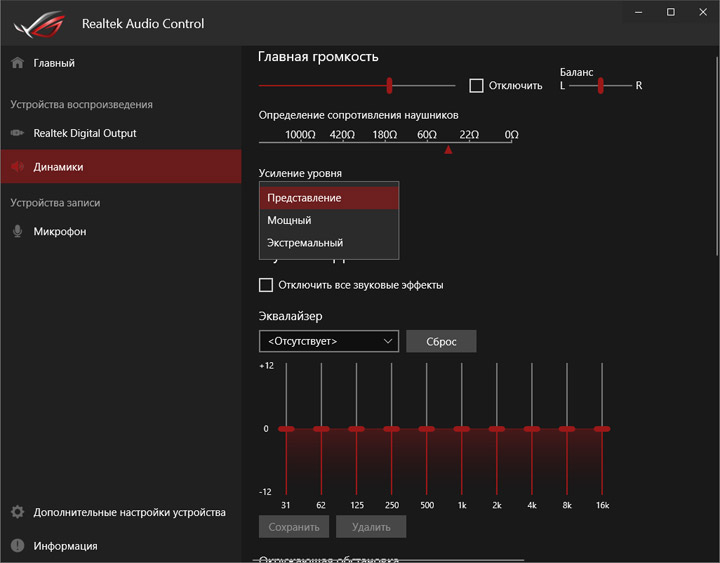Click the ROG logo icon
720x563 pixels.
click(39, 24)
